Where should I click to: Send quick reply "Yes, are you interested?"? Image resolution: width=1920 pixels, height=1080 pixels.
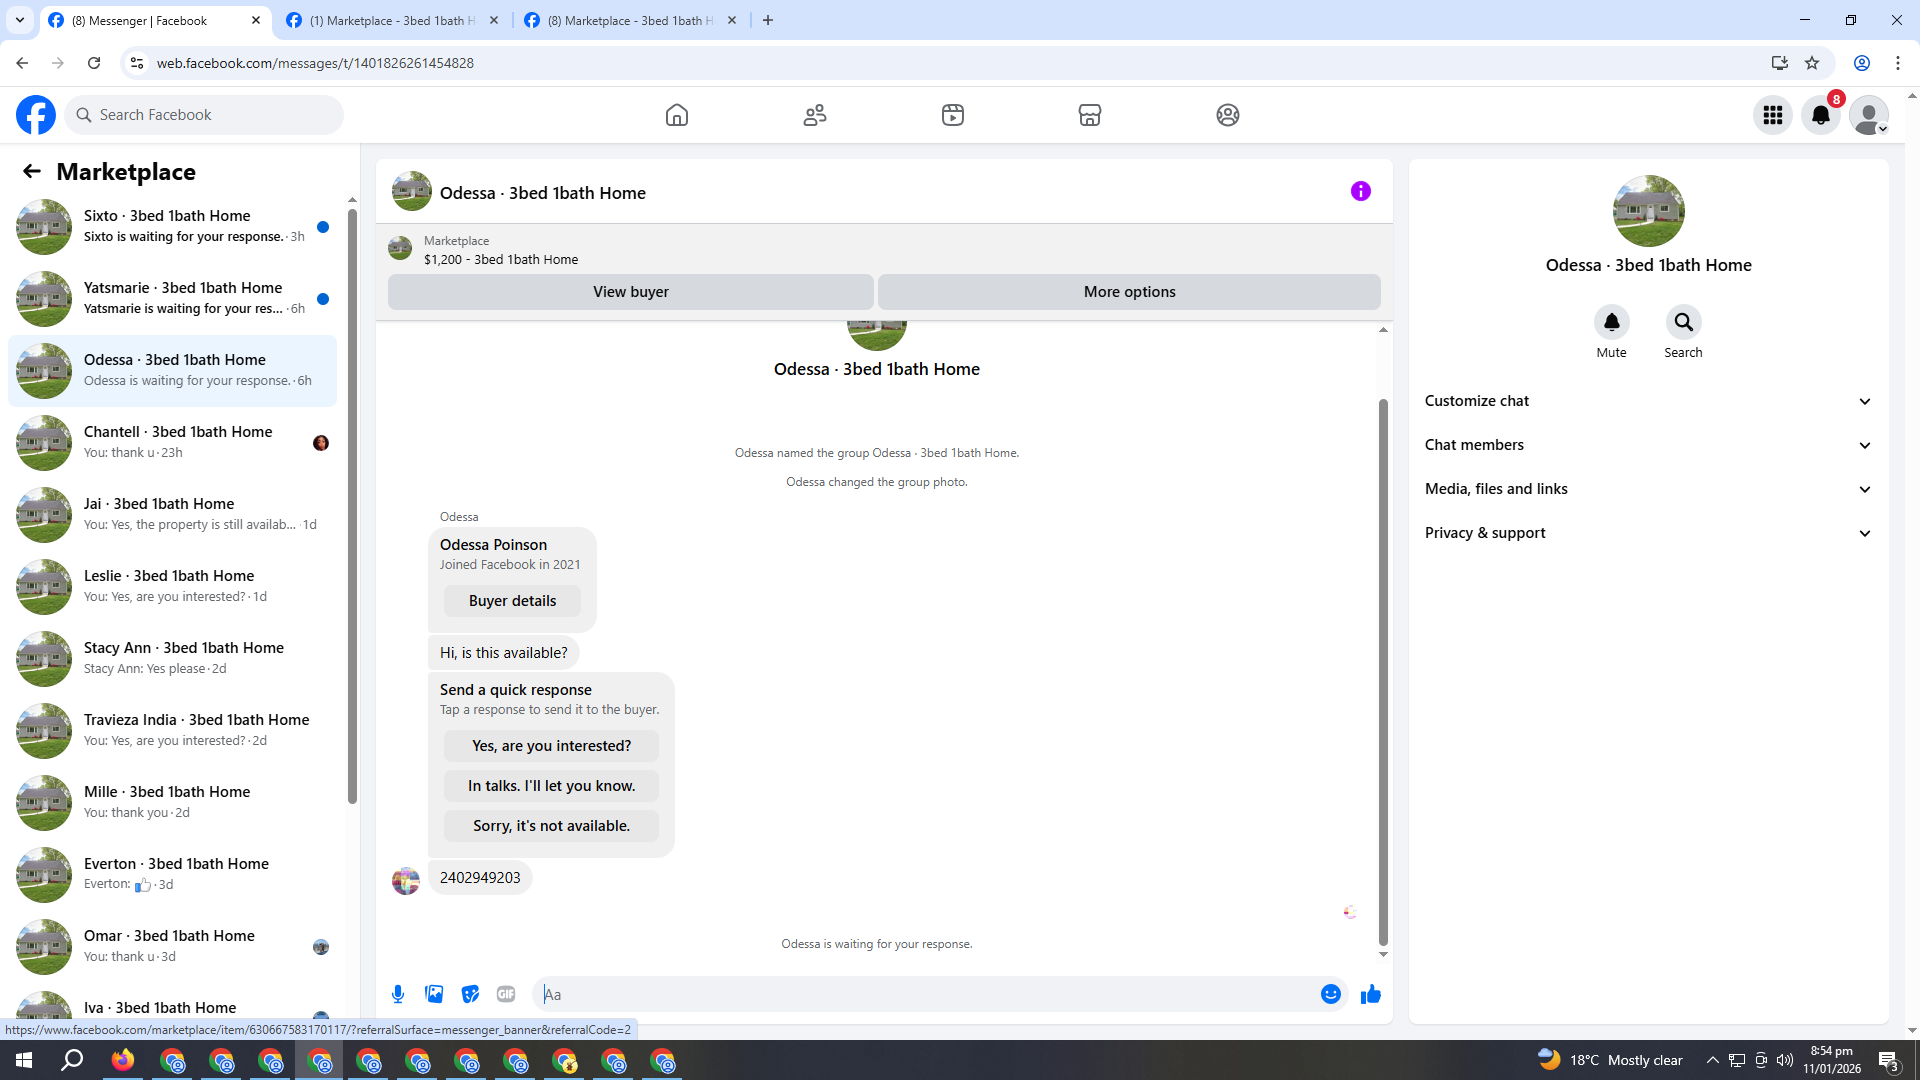pos(551,746)
